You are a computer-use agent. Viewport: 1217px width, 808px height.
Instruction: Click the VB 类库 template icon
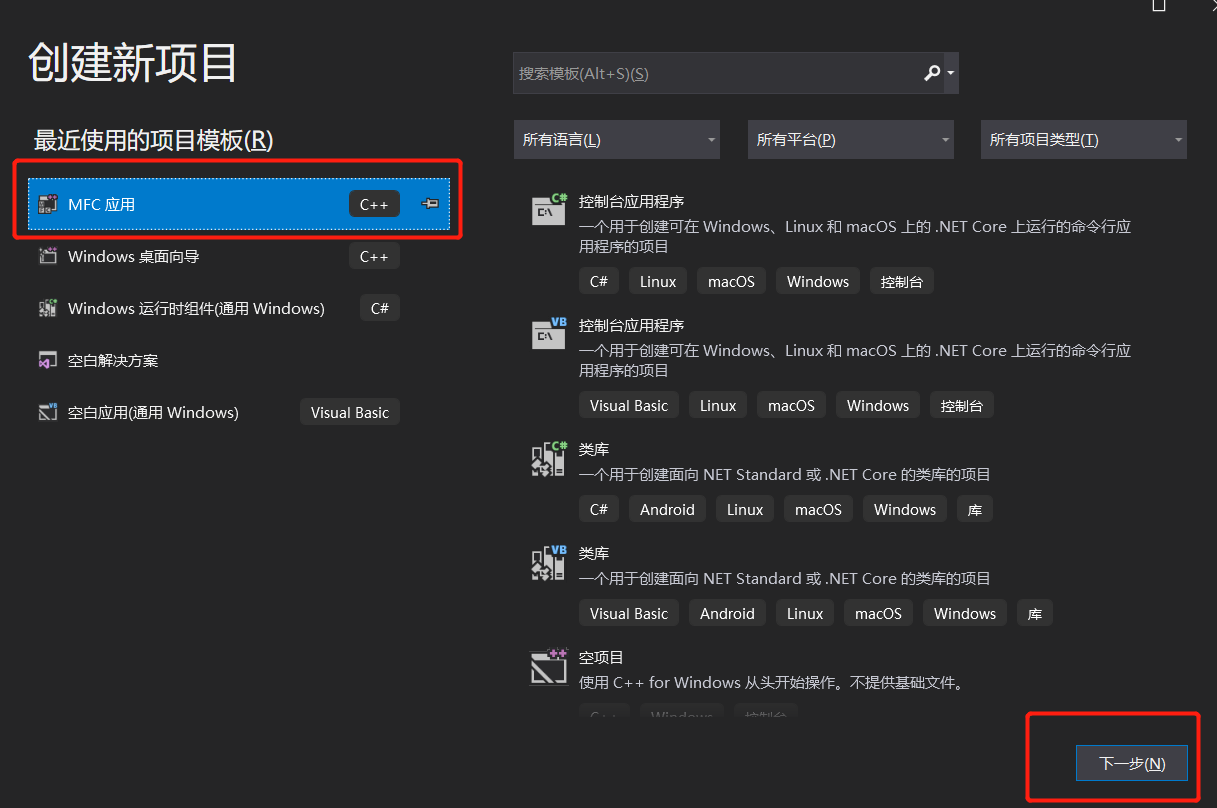[549, 562]
